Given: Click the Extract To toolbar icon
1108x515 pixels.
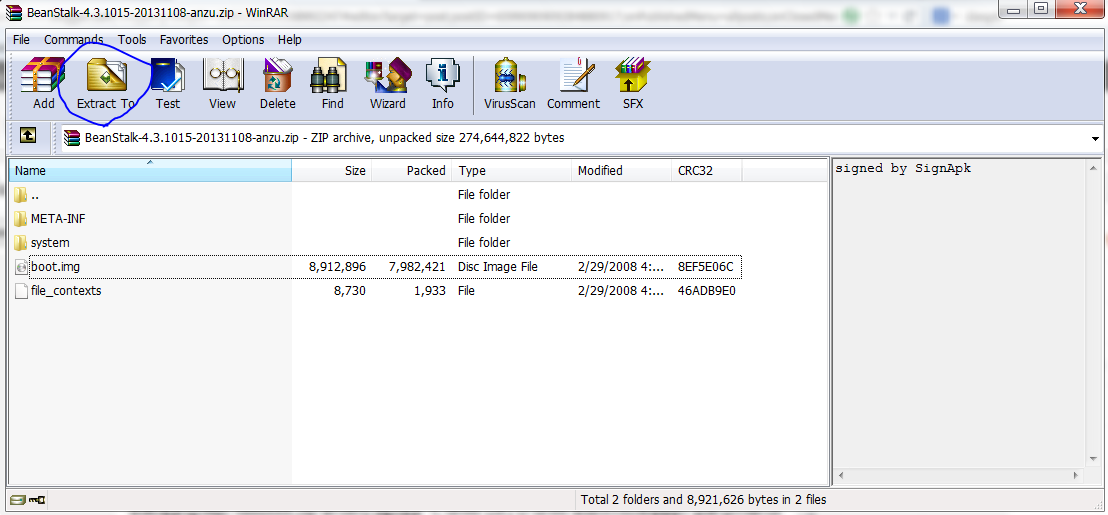Looking at the screenshot, I should click(106, 76).
